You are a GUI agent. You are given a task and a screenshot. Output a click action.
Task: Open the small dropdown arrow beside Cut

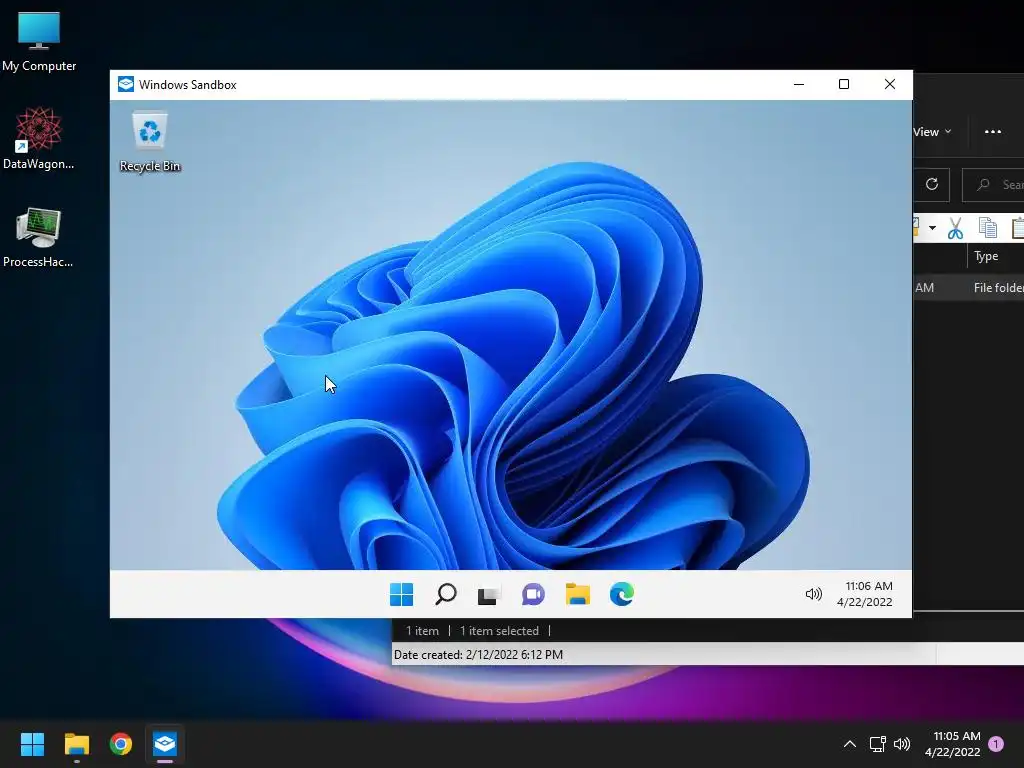(933, 228)
